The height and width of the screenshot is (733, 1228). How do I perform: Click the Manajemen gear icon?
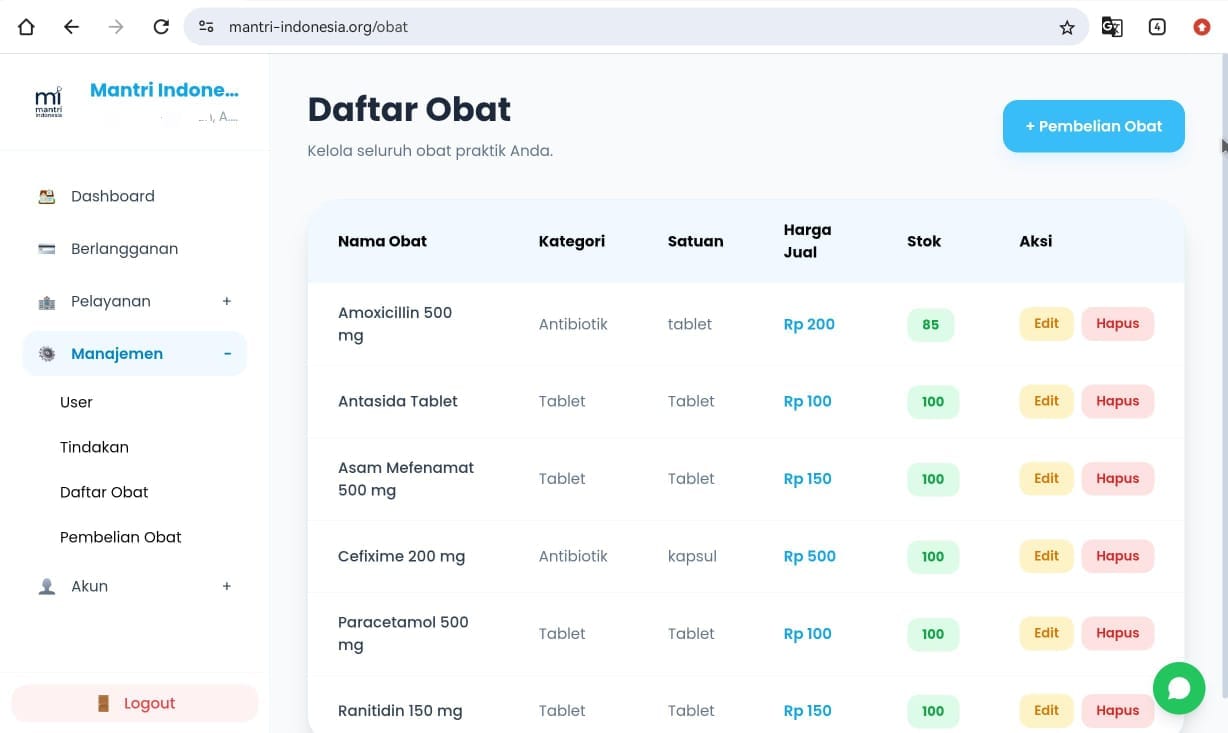pyautogui.click(x=47, y=354)
